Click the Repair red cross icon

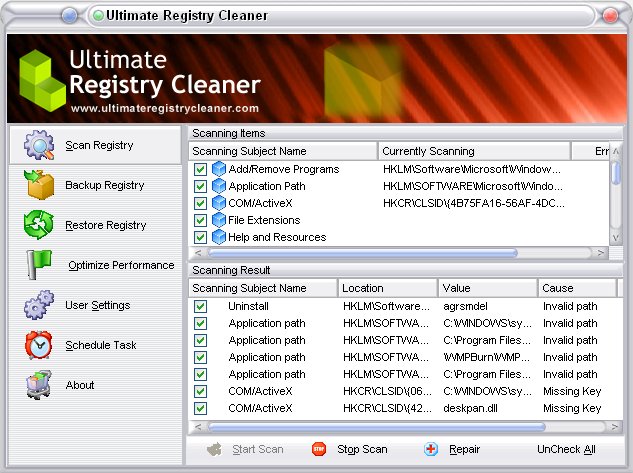(x=431, y=449)
